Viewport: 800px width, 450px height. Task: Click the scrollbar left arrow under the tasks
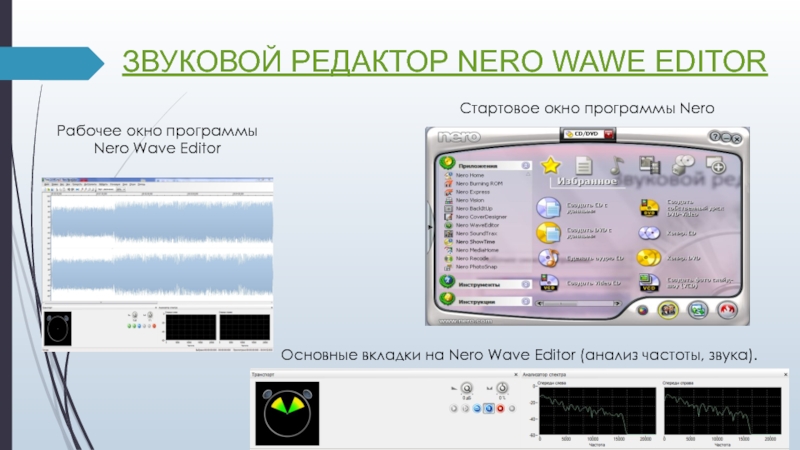(x=540, y=303)
